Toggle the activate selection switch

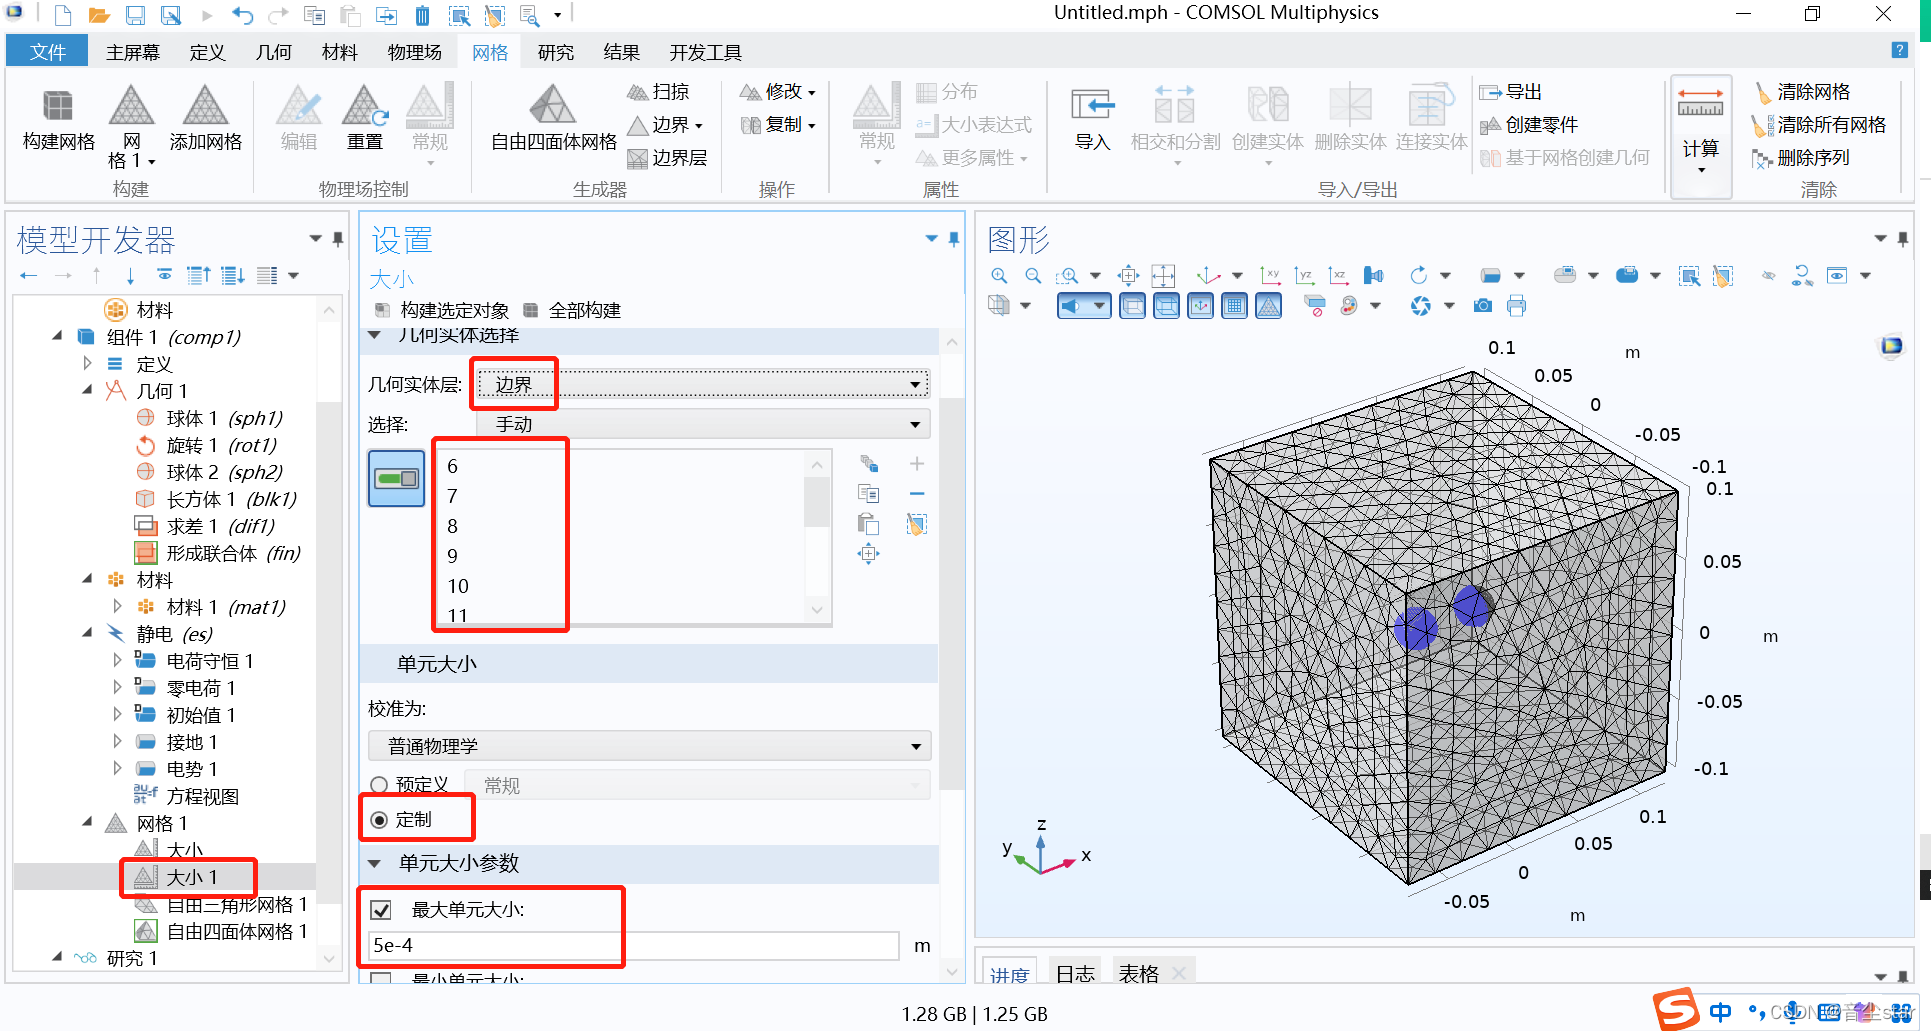pos(397,479)
